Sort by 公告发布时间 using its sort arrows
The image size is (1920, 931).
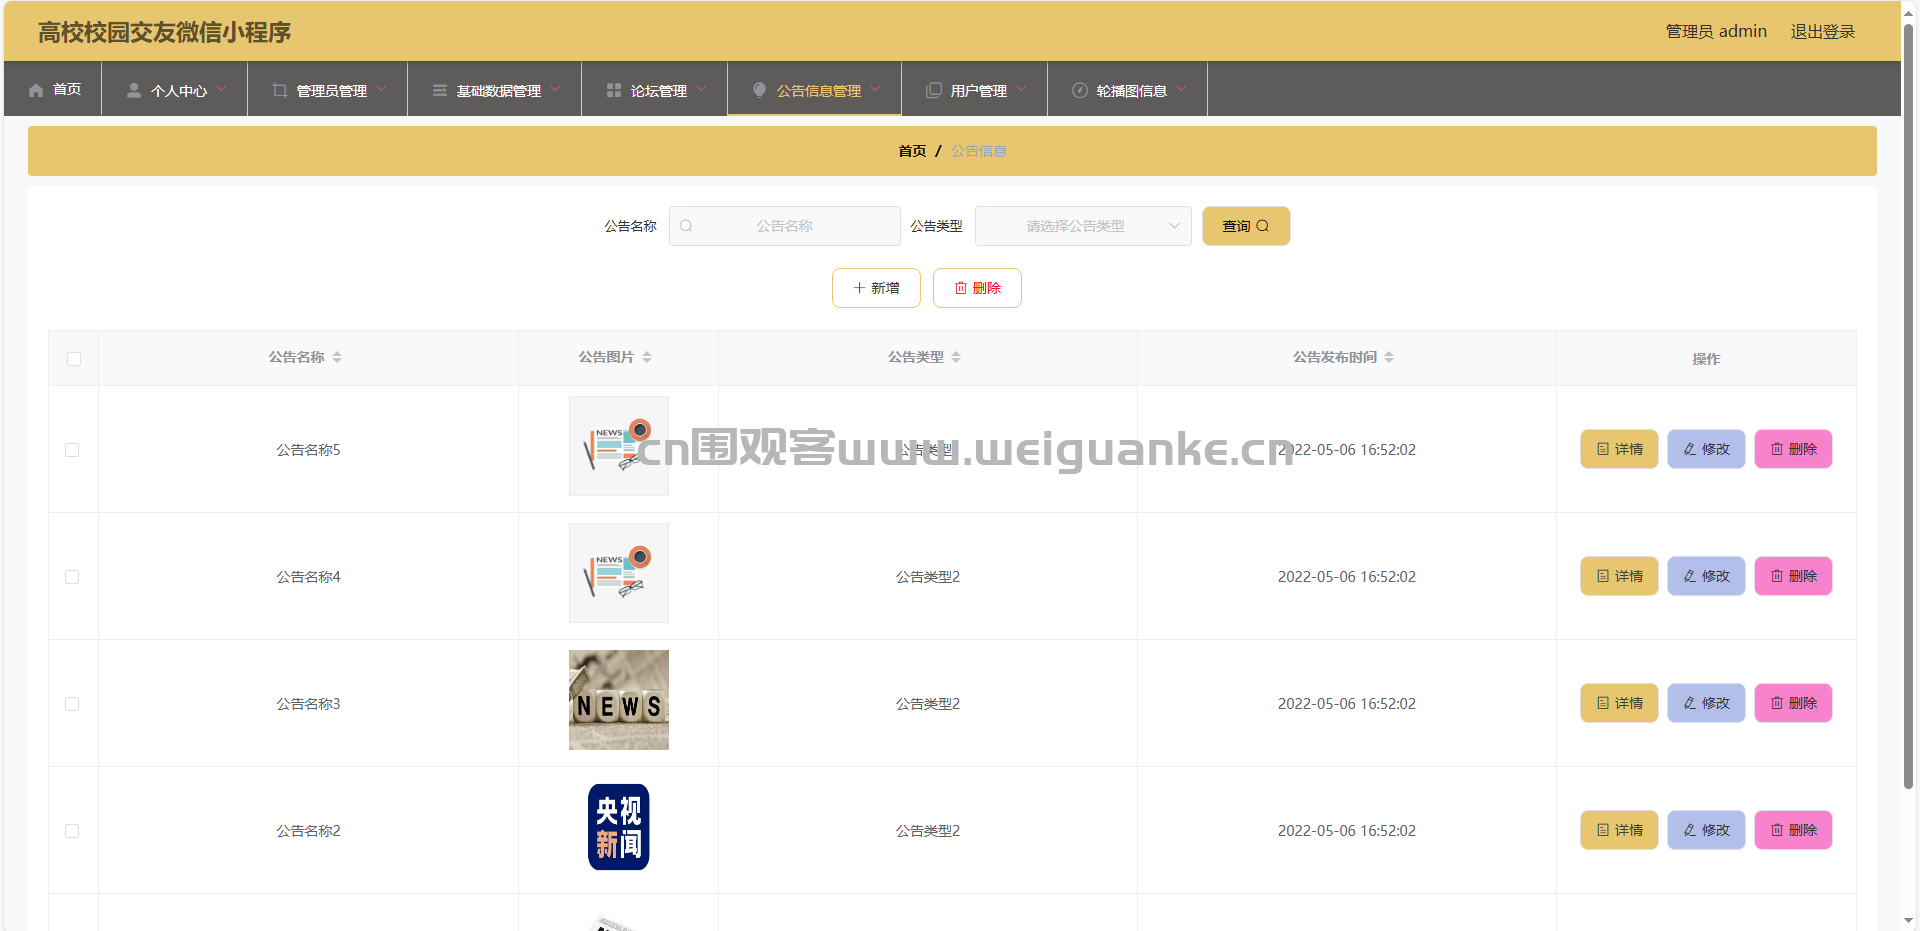click(x=1389, y=357)
